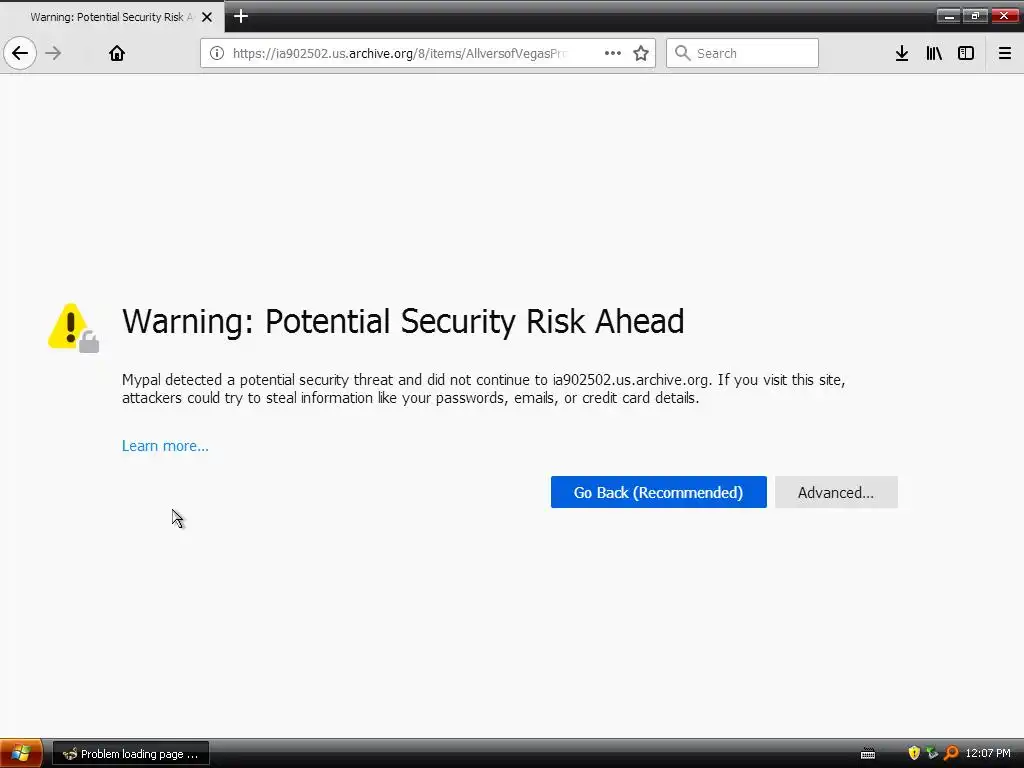Open the hamburger application menu

[x=1005, y=53]
